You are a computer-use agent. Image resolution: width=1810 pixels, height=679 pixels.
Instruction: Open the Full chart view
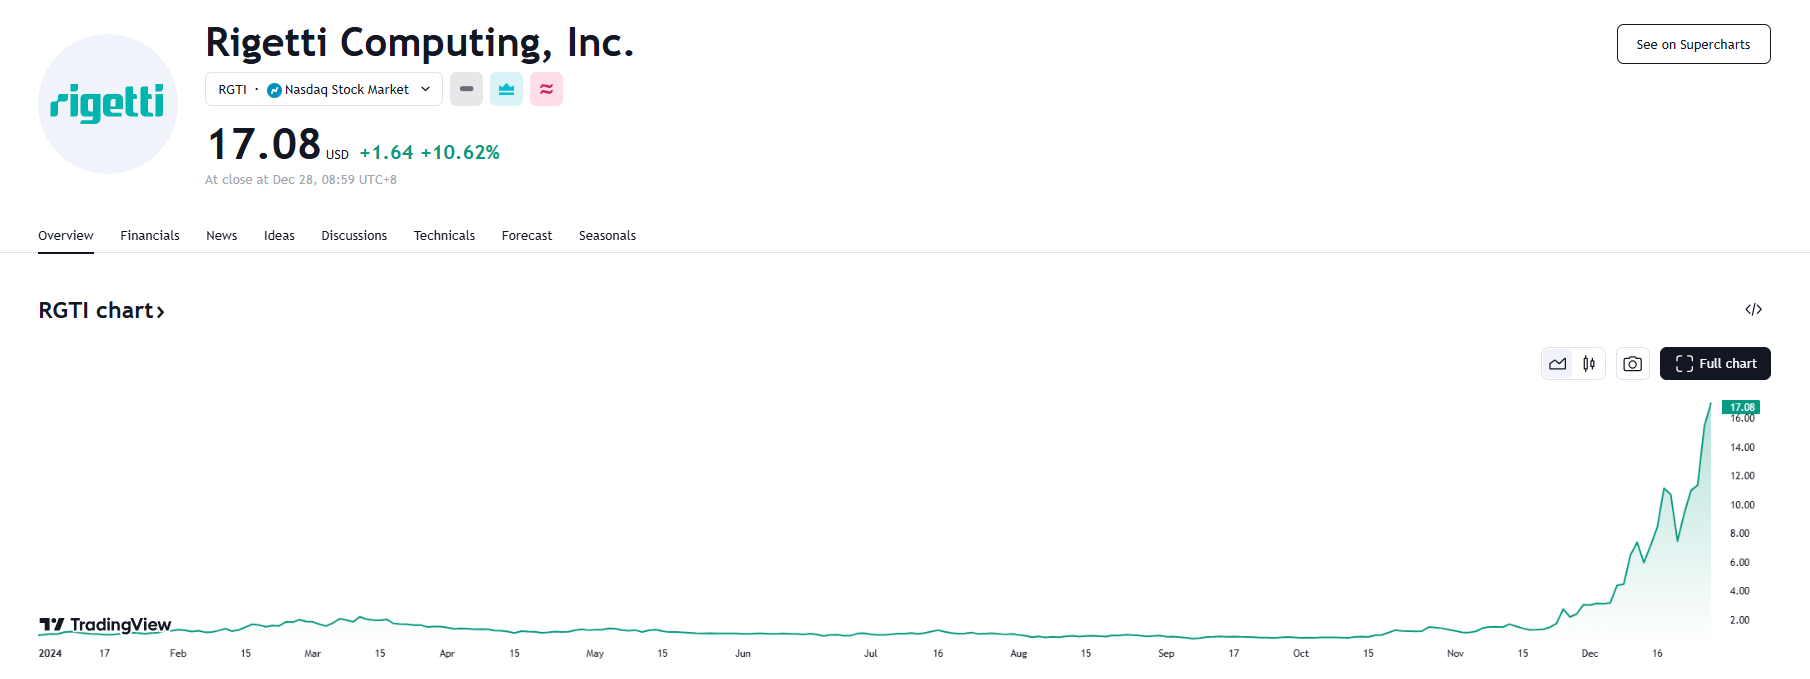1715,364
